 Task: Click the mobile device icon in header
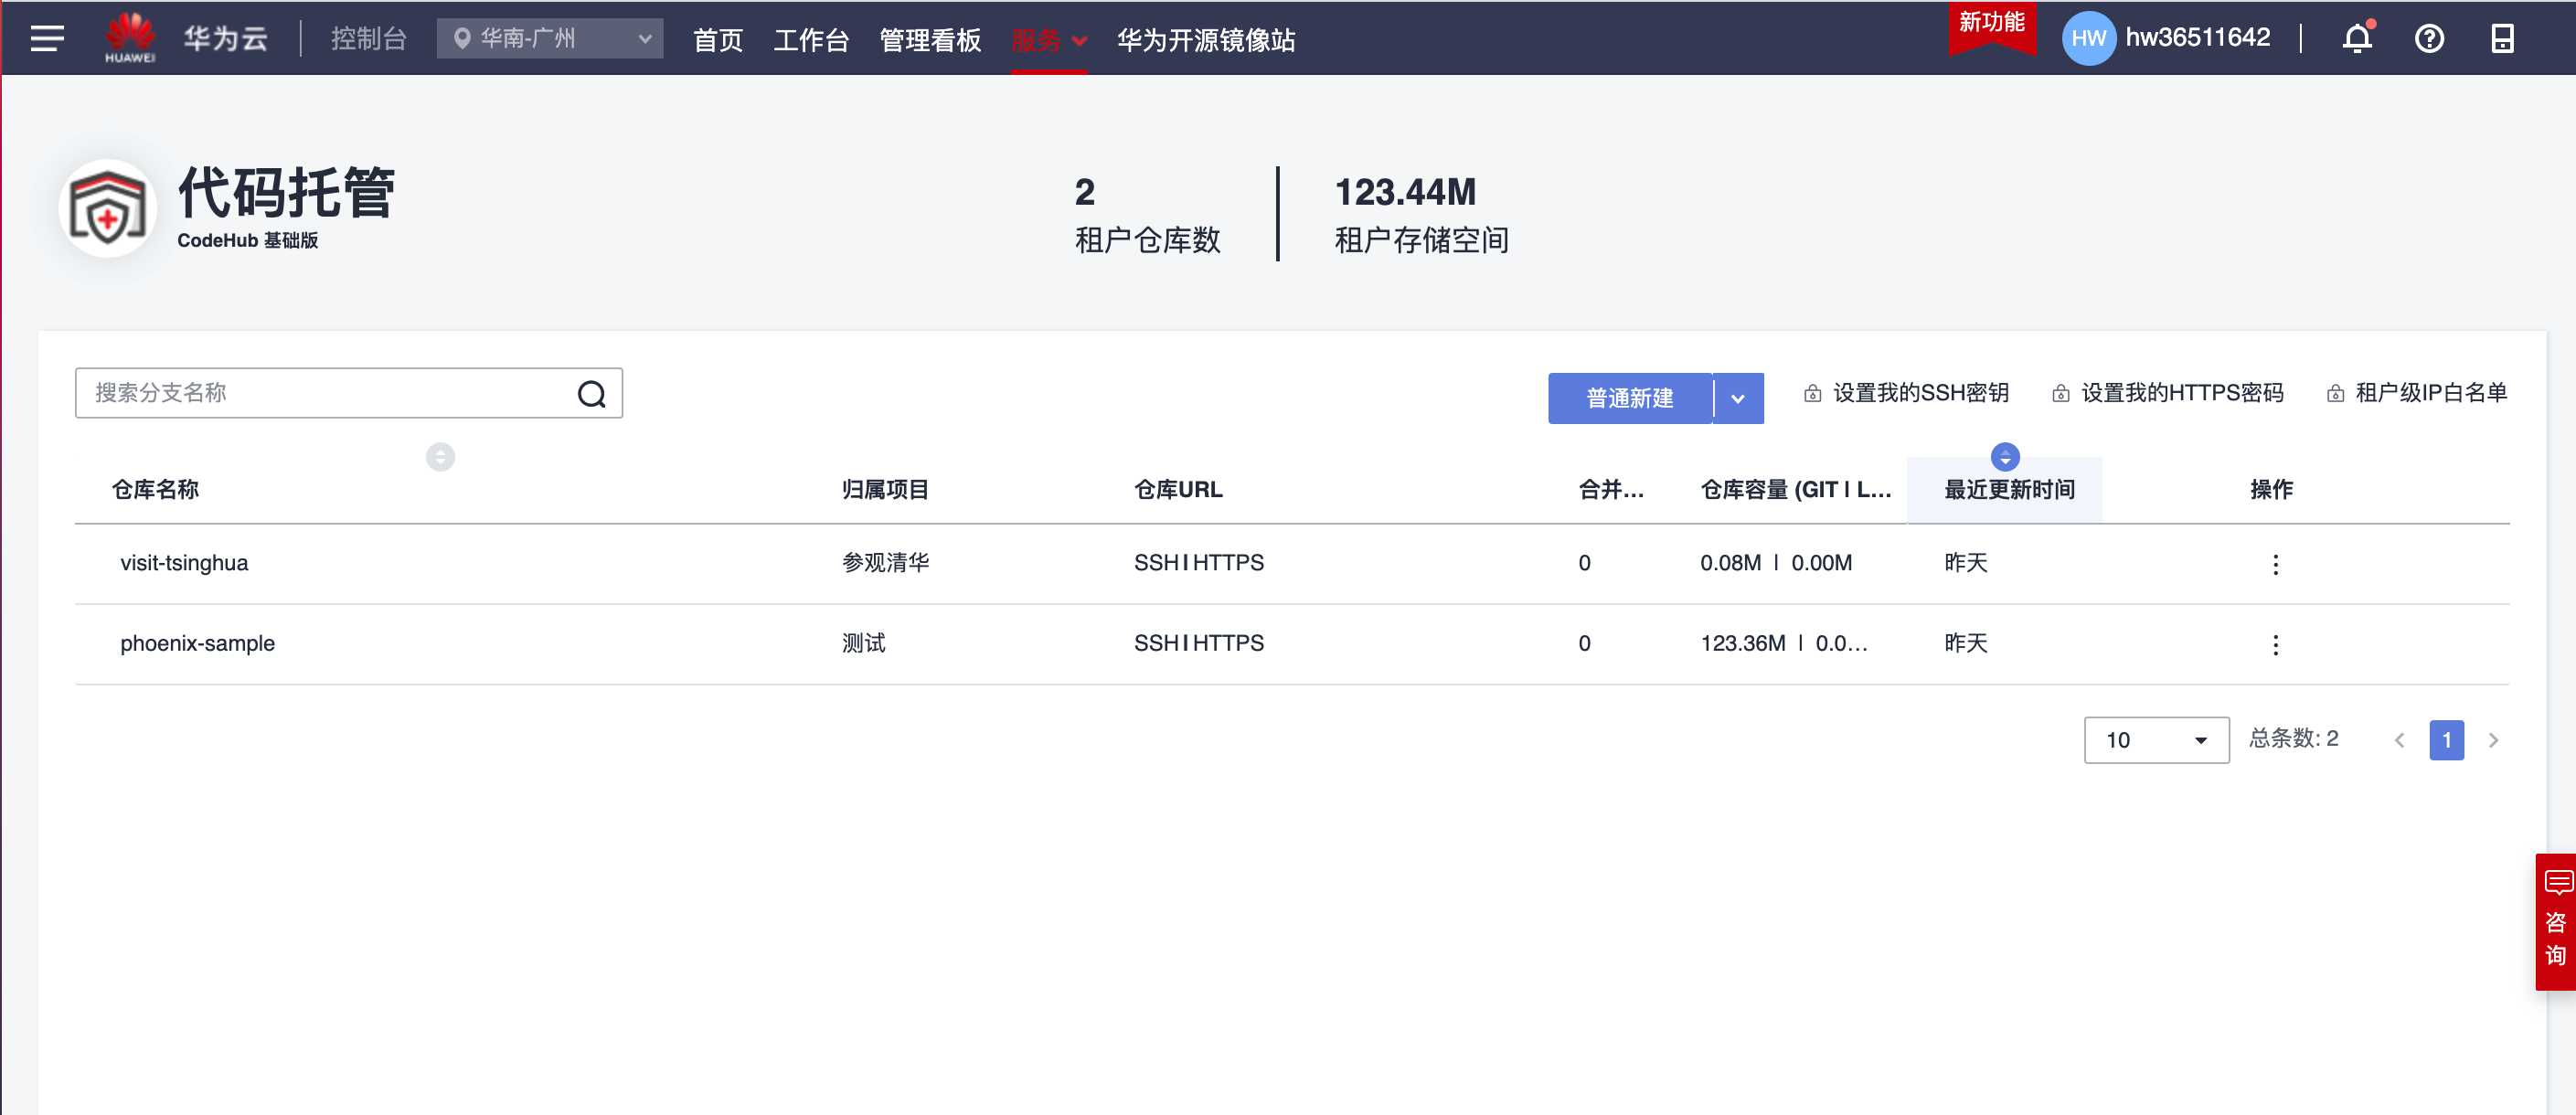click(x=2502, y=38)
